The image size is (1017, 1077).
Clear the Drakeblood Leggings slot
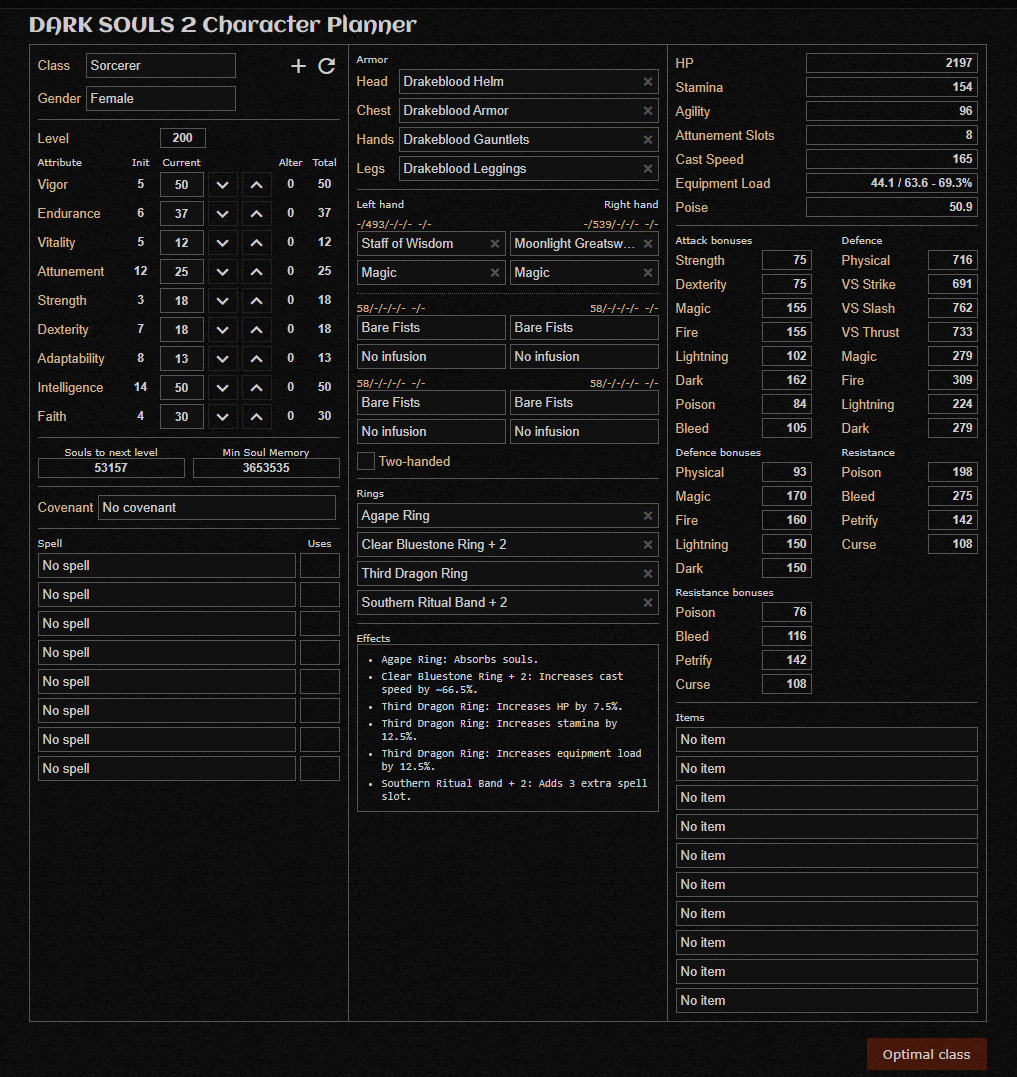[x=648, y=168]
